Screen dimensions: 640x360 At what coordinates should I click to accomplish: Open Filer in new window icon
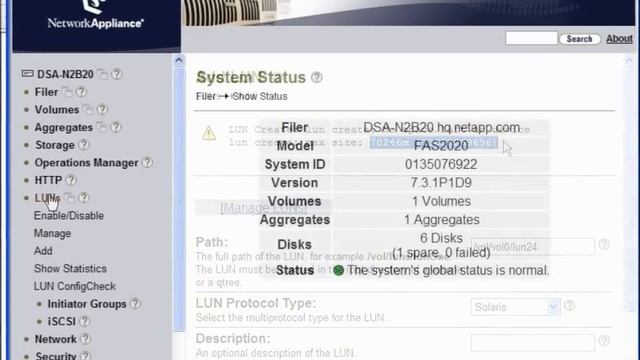point(67,92)
